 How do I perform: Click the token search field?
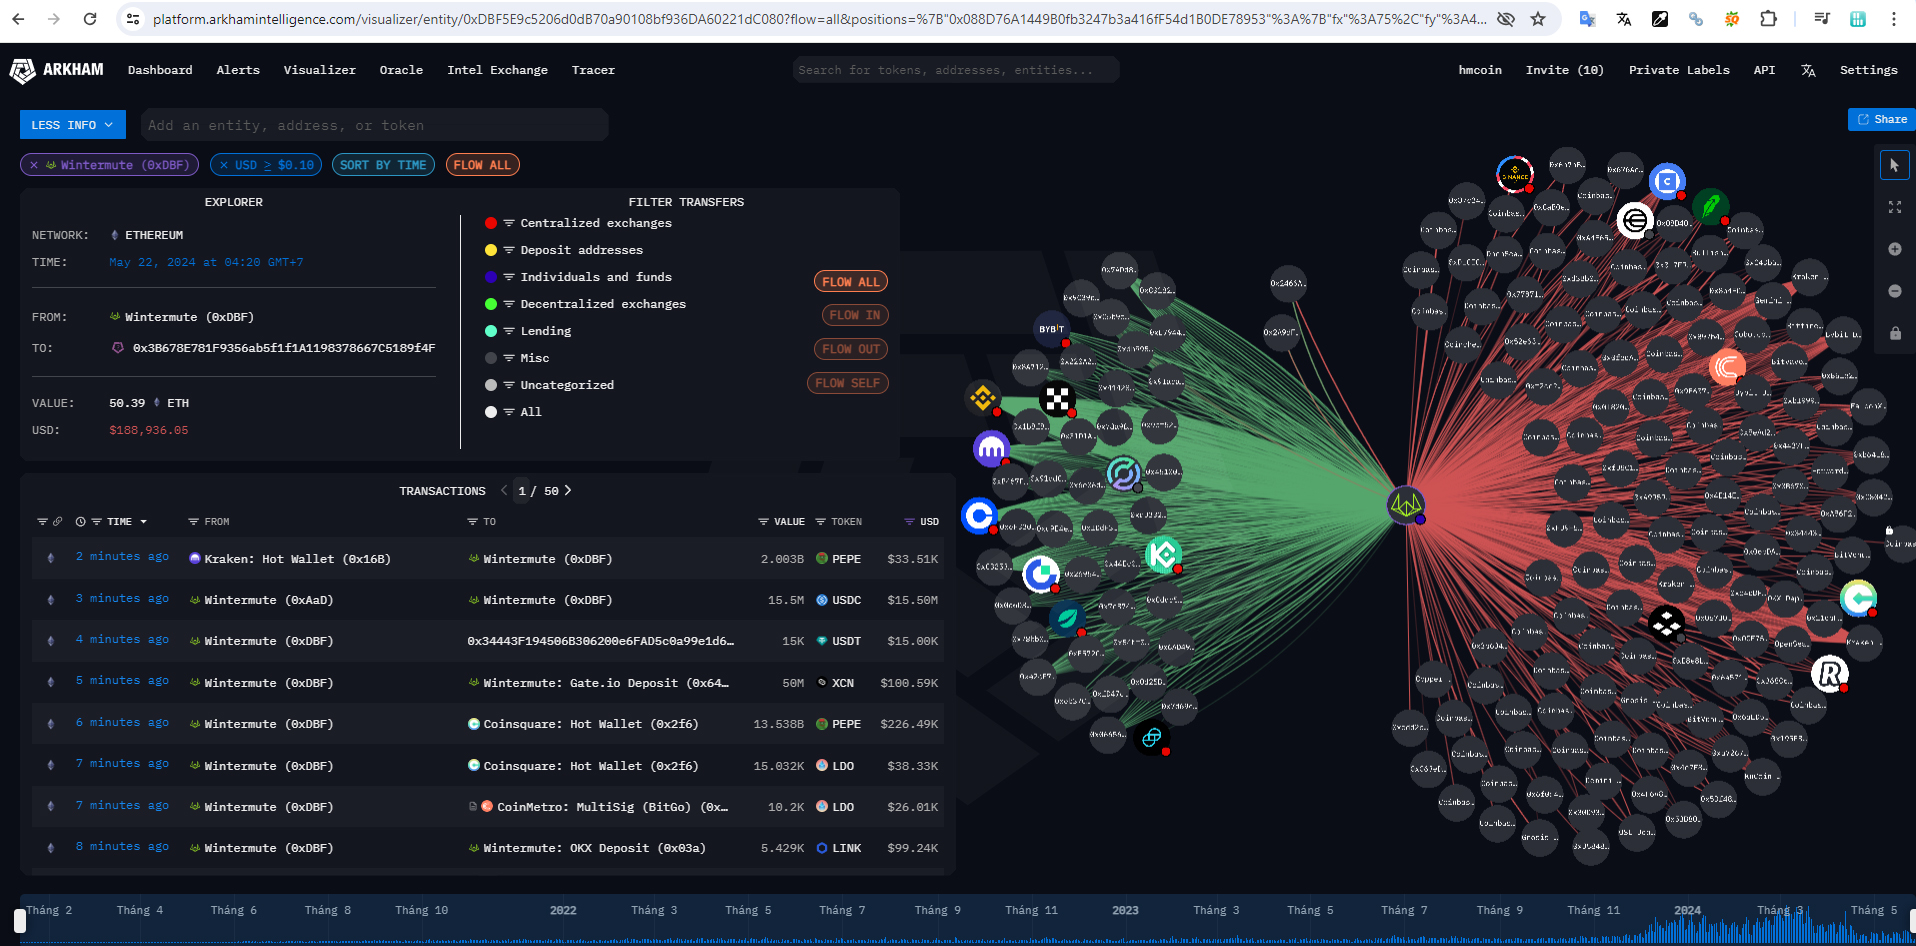(955, 70)
